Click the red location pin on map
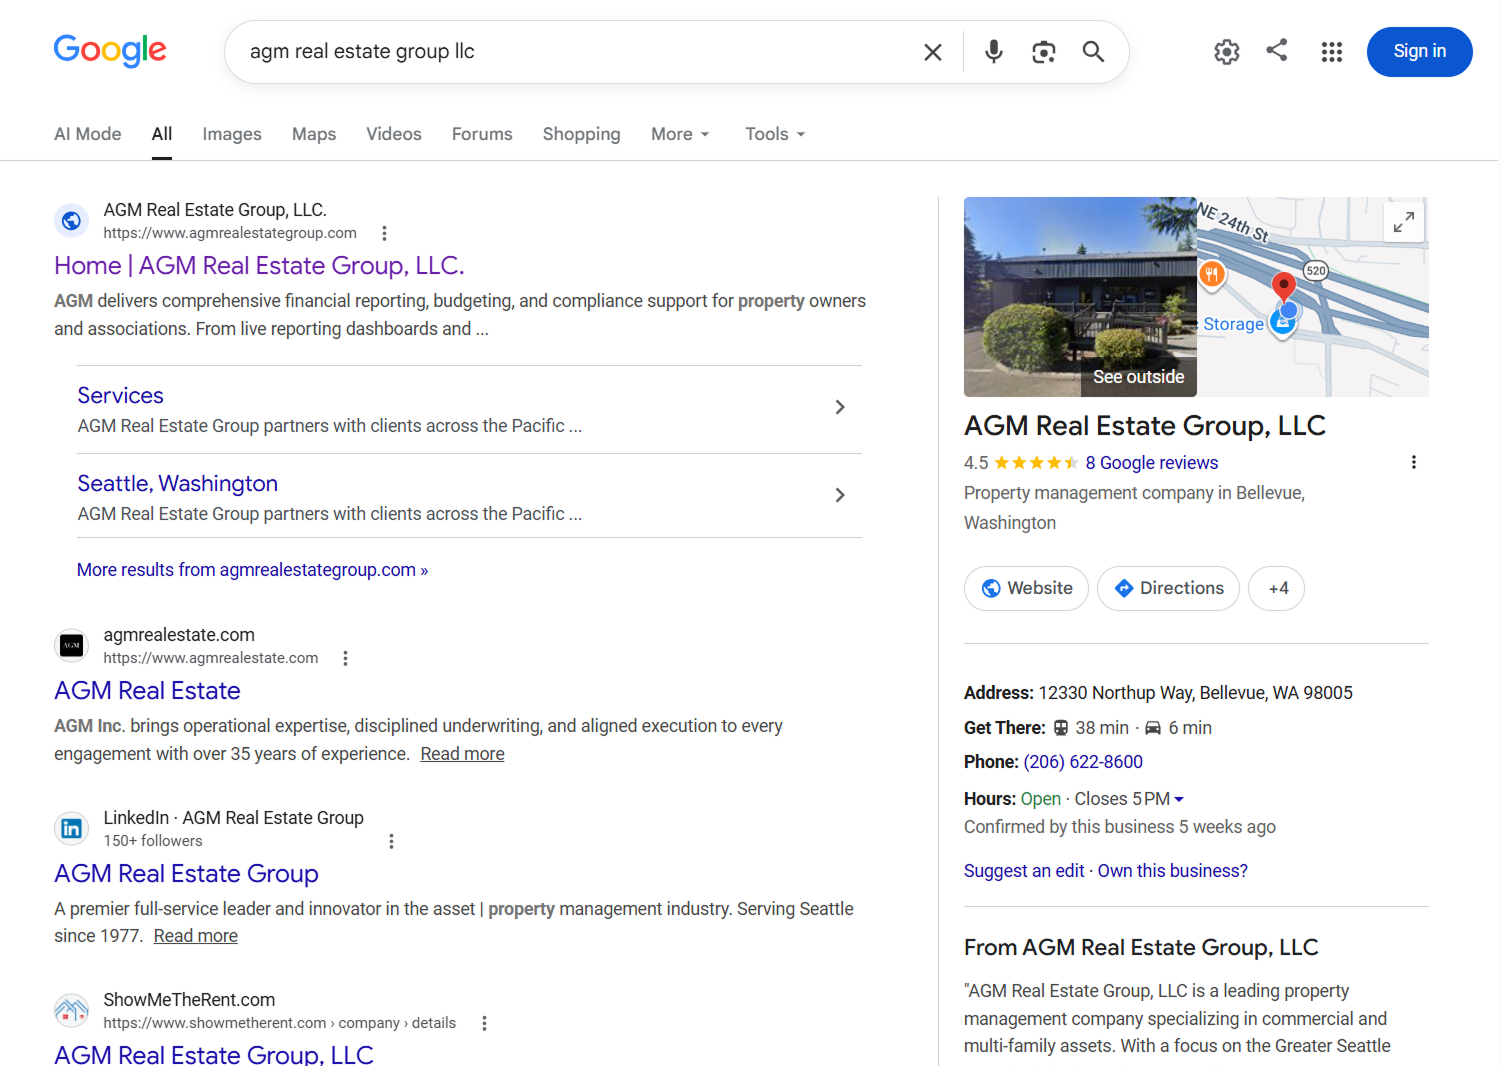 (x=1283, y=287)
